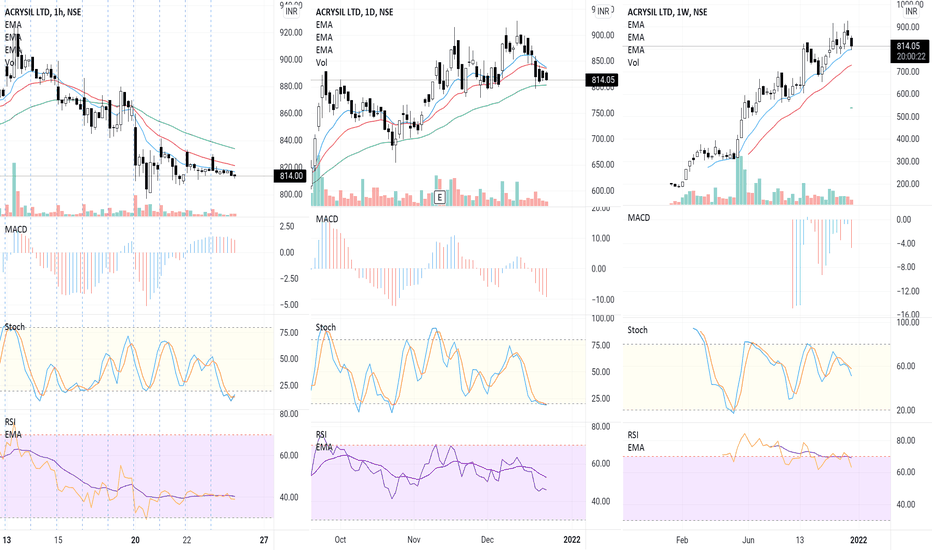Select the topmost EMA legend on the 1W chart
The height and width of the screenshot is (550, 932).
[636, 24]
